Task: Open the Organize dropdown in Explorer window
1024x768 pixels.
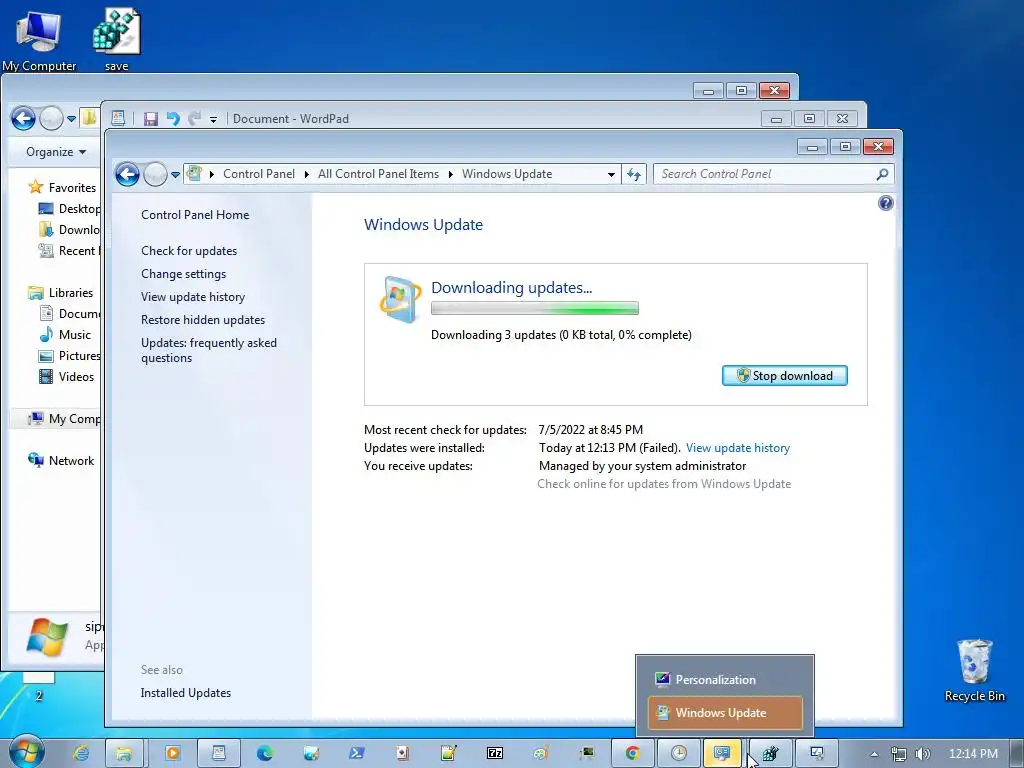Action: [x=56, y=152]
